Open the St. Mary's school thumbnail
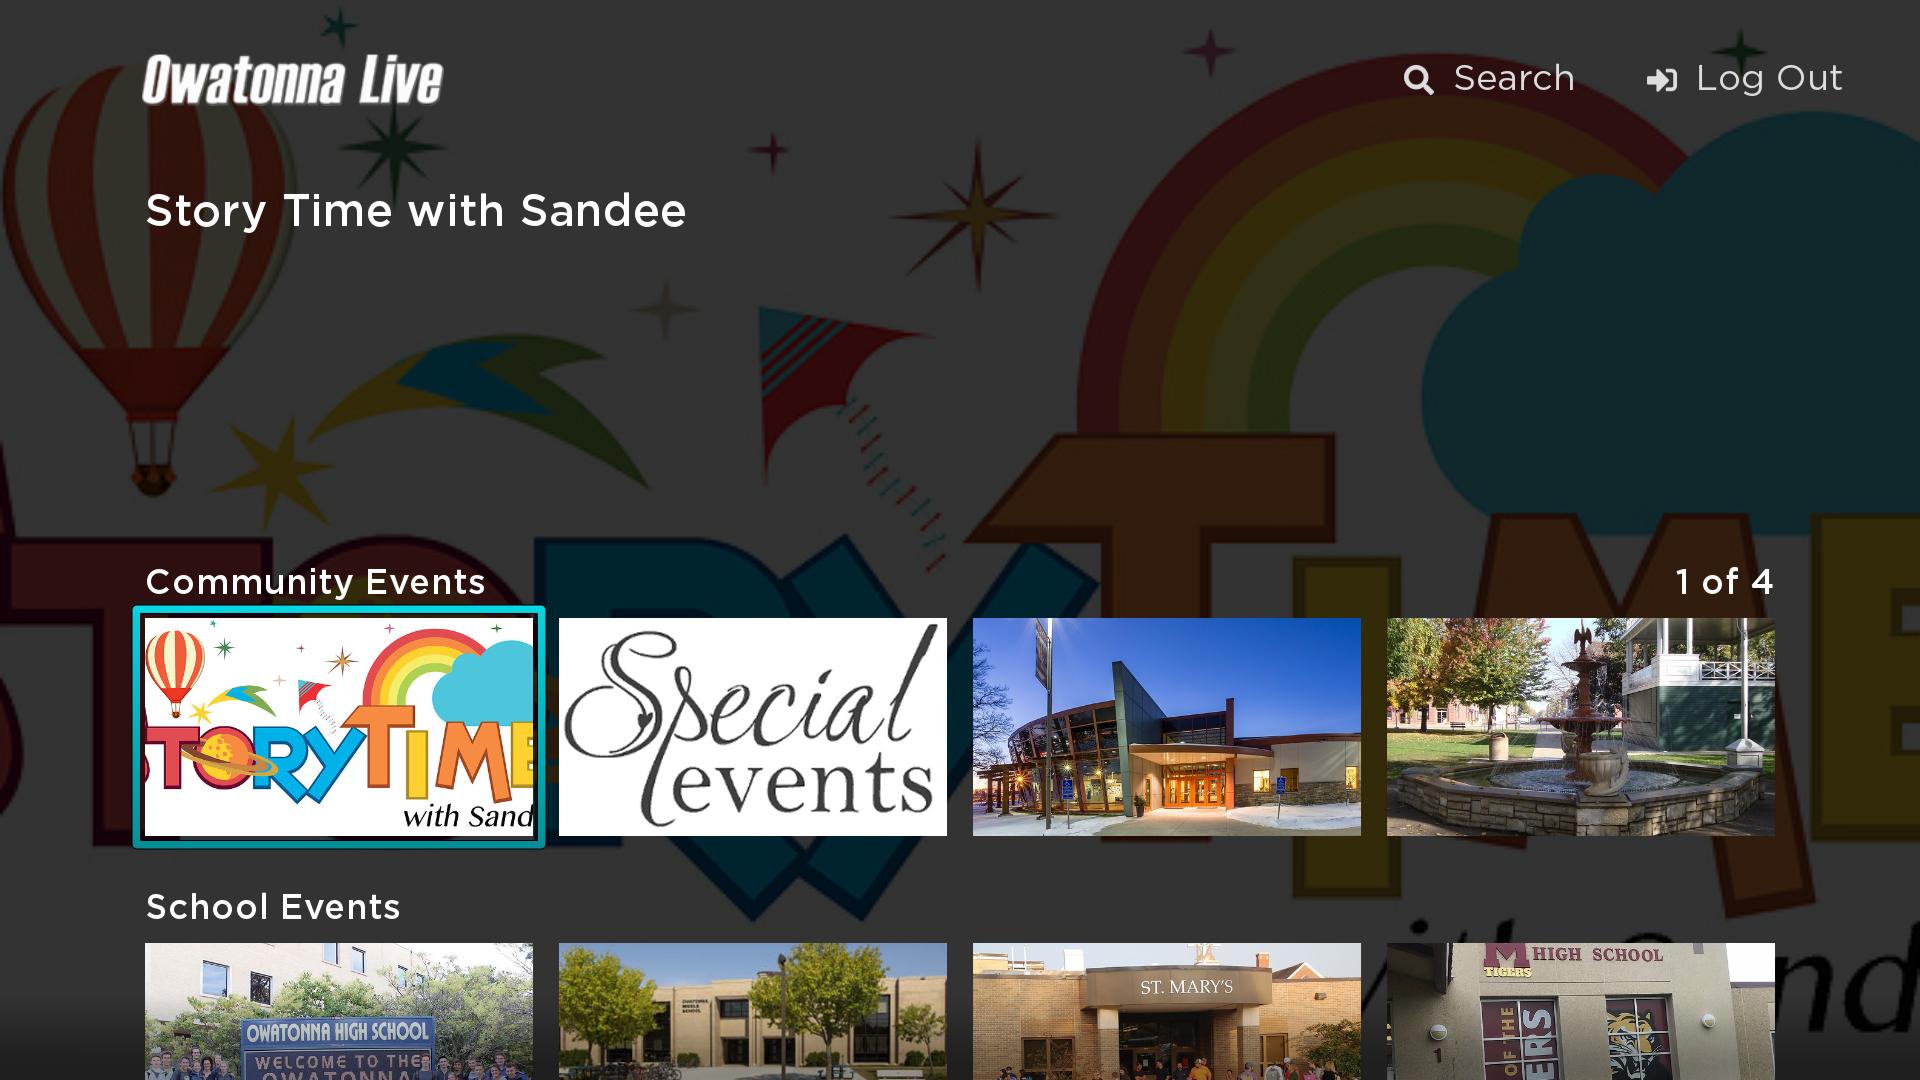The height and width of the screenshot is (1080, 1920). (1167, 1011)
